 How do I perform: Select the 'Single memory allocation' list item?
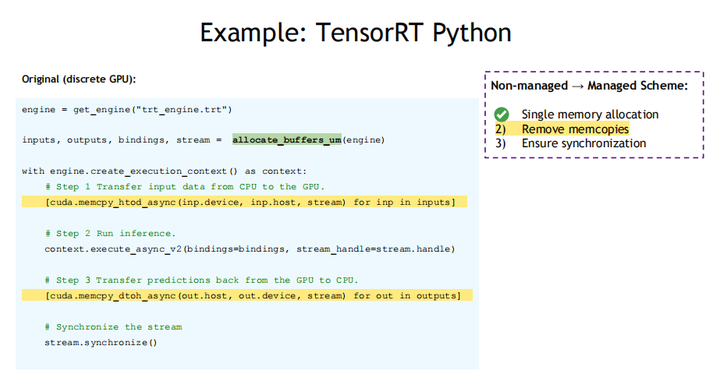(x=590, y=114)
